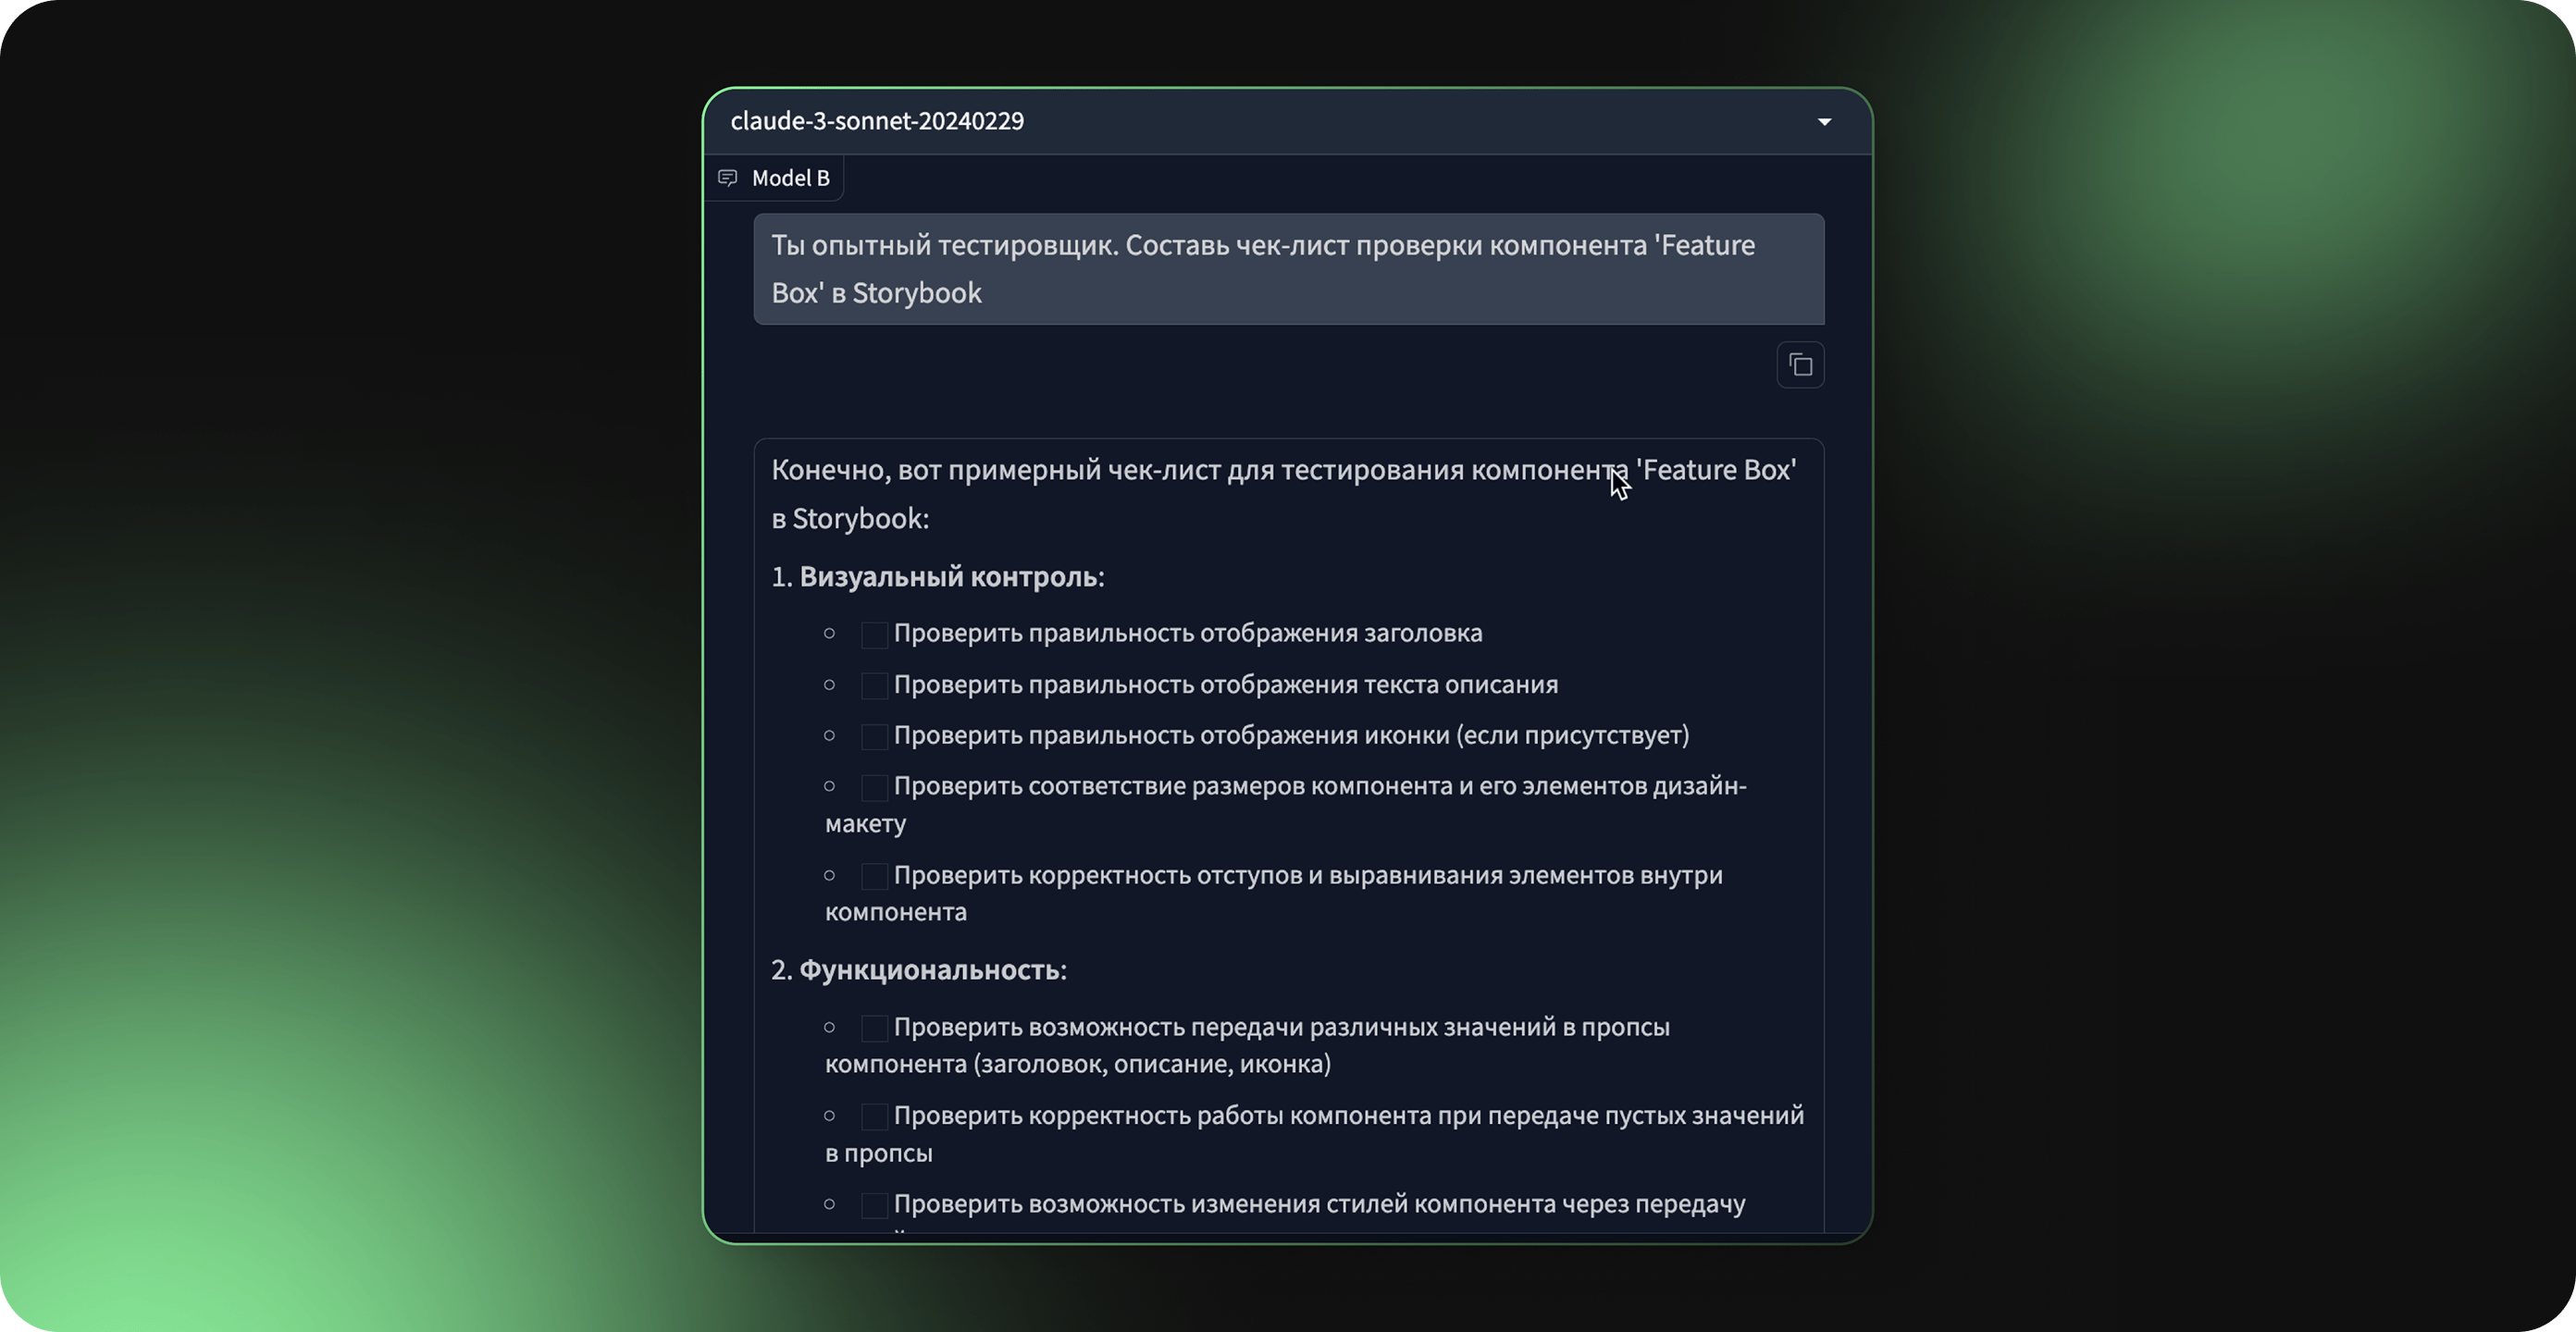
Task: Tick checkbox for 'передачи различных значений в пропсы'
Action: tap(874, 1029)
